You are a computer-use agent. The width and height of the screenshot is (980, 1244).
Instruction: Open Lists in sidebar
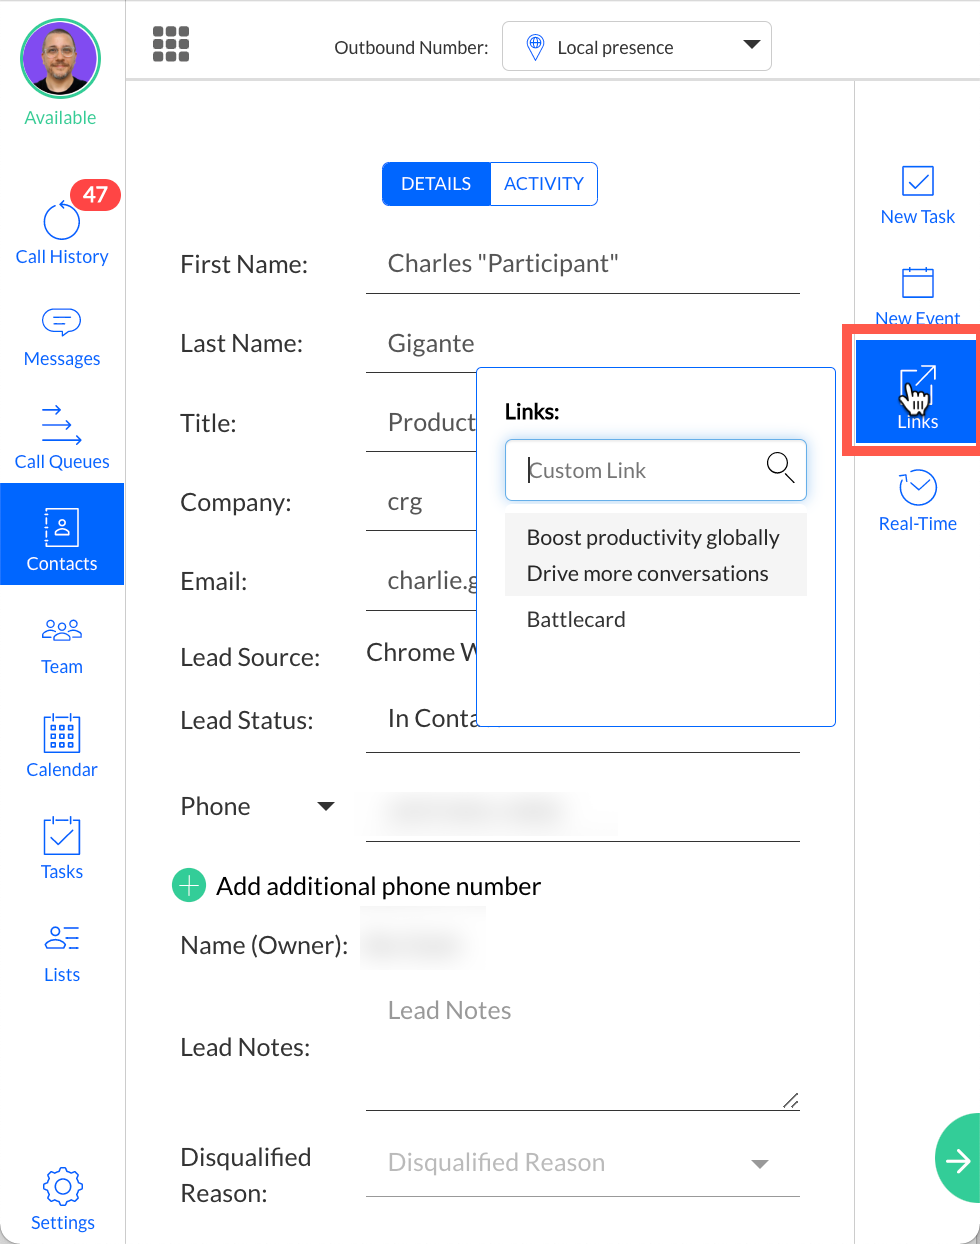pyautogui.click(x=62, y=954)
